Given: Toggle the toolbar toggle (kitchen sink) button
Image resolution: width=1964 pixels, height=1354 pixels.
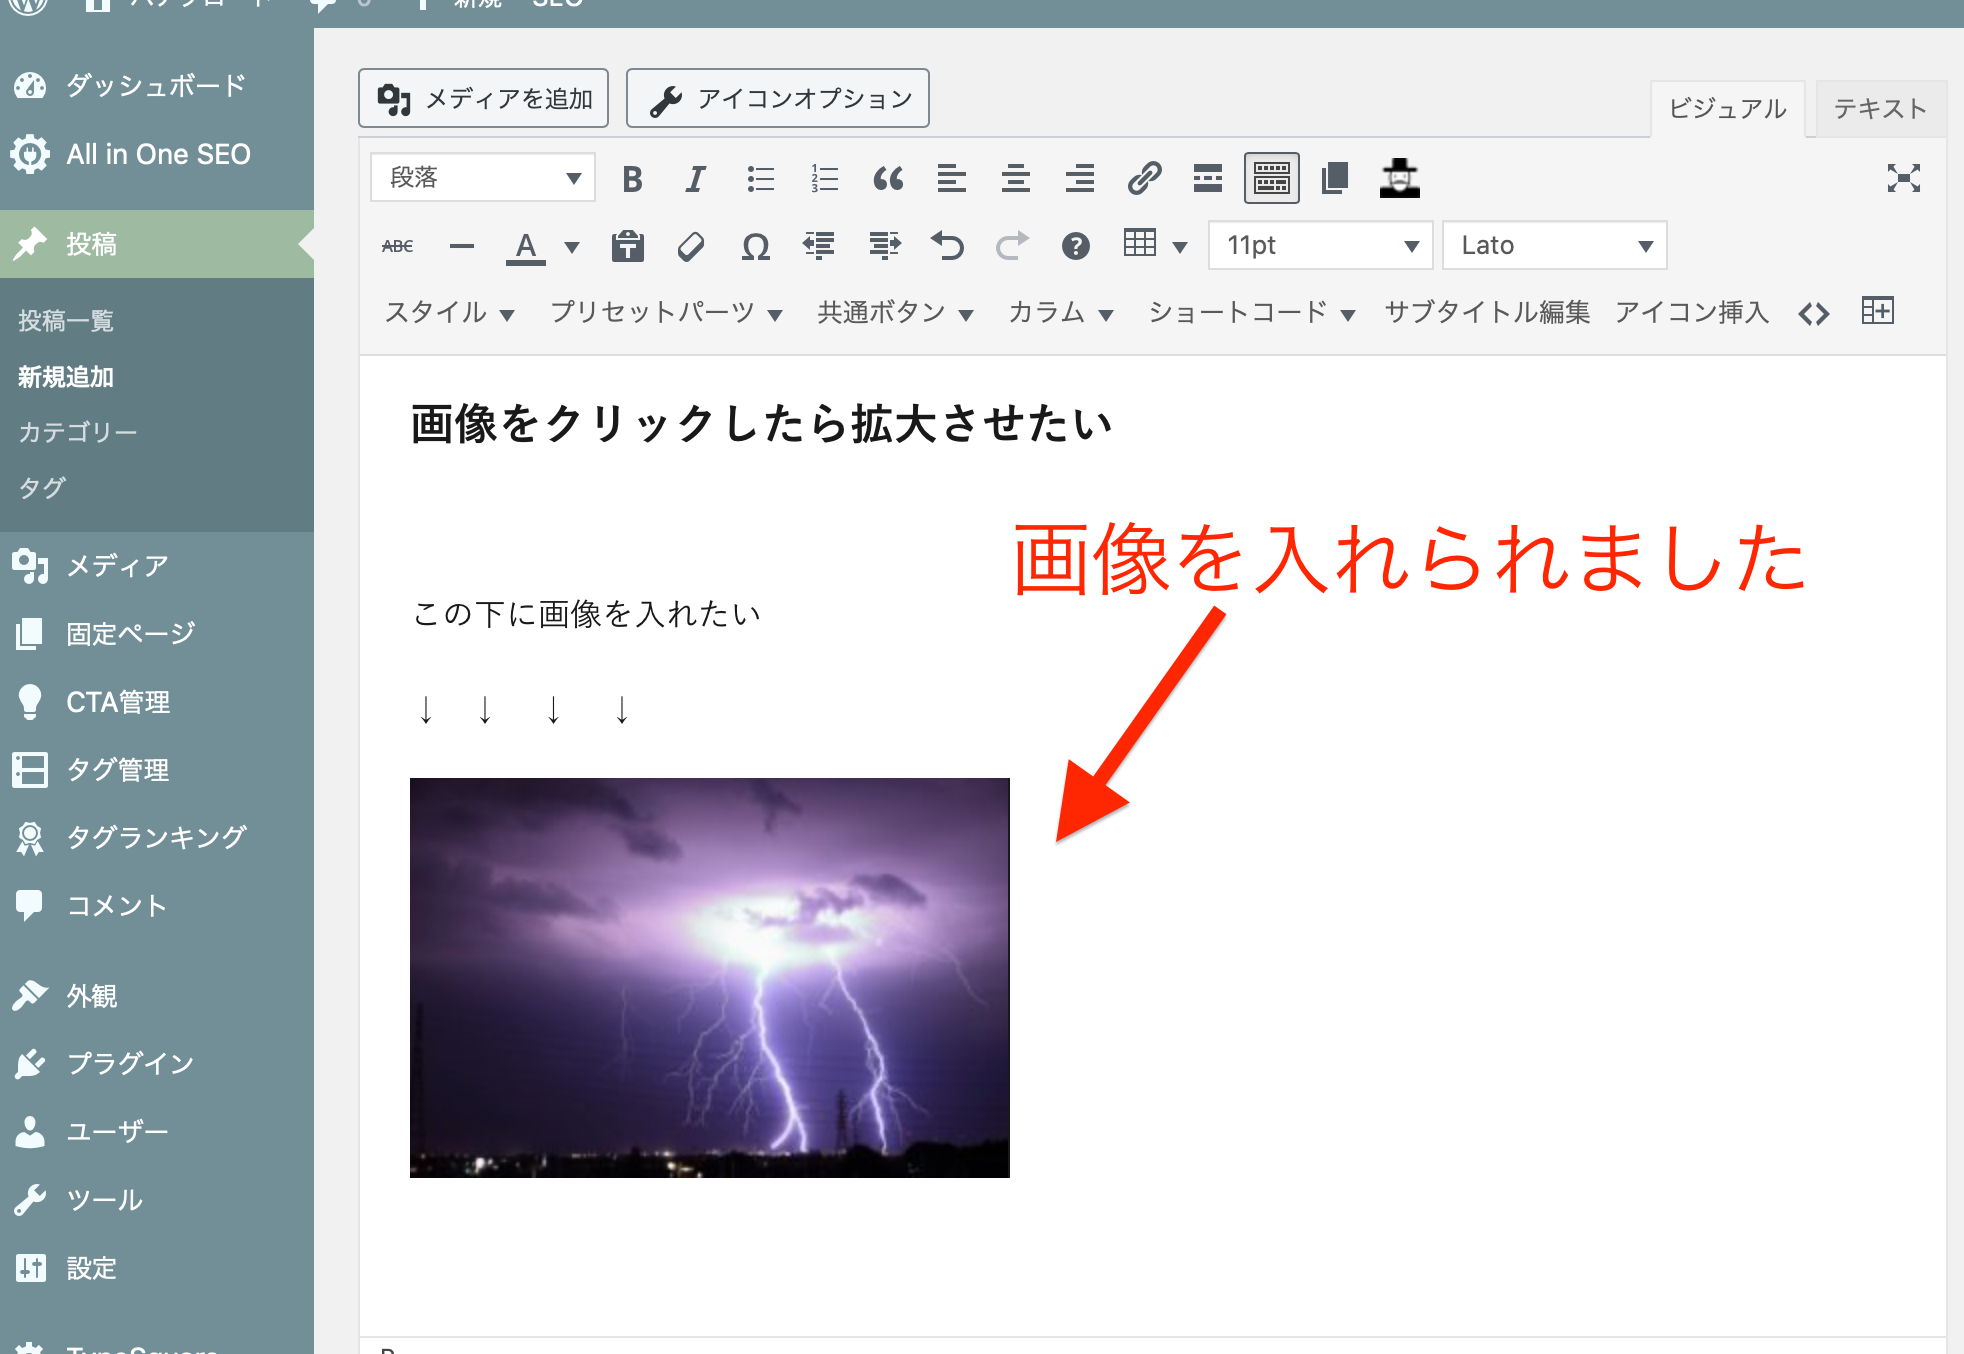Looking at the screenshot, I should [1271, 179].
